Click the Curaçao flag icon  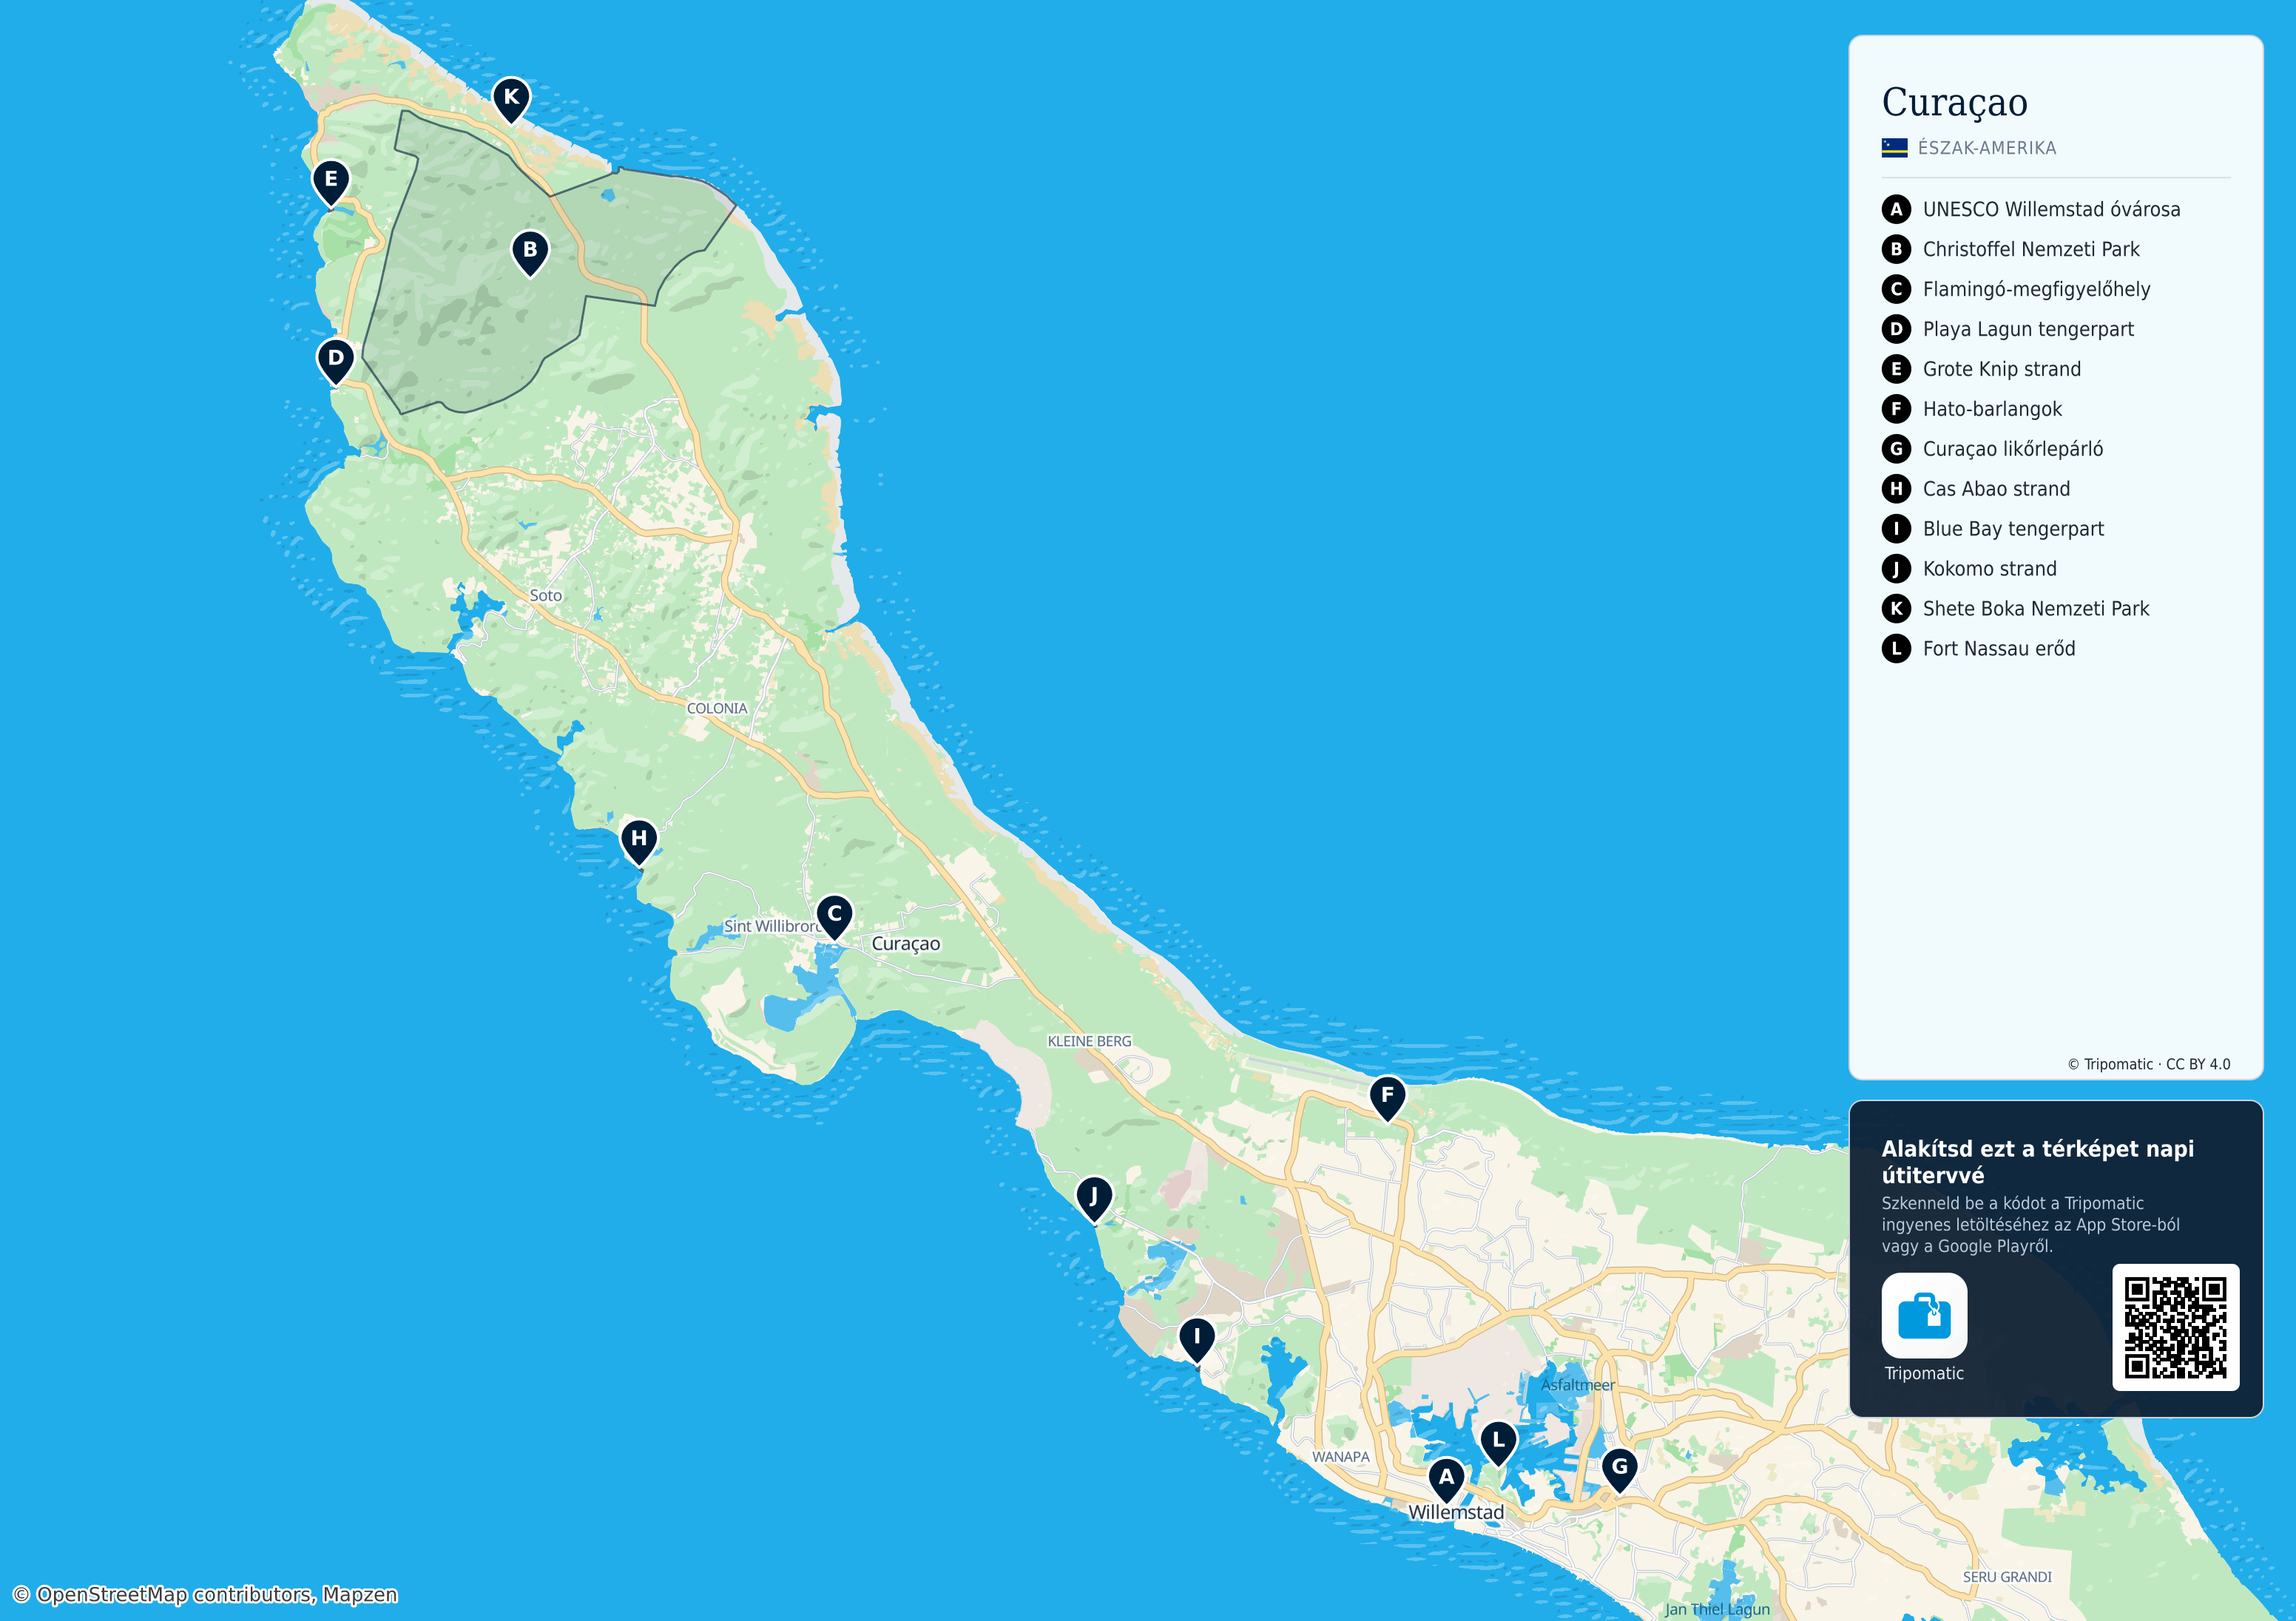click(x=1894, y=148)
